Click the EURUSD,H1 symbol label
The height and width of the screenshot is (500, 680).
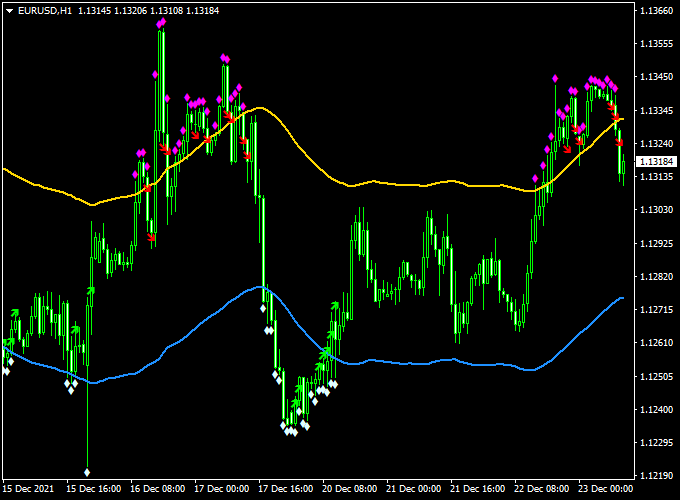pos(45,11)
